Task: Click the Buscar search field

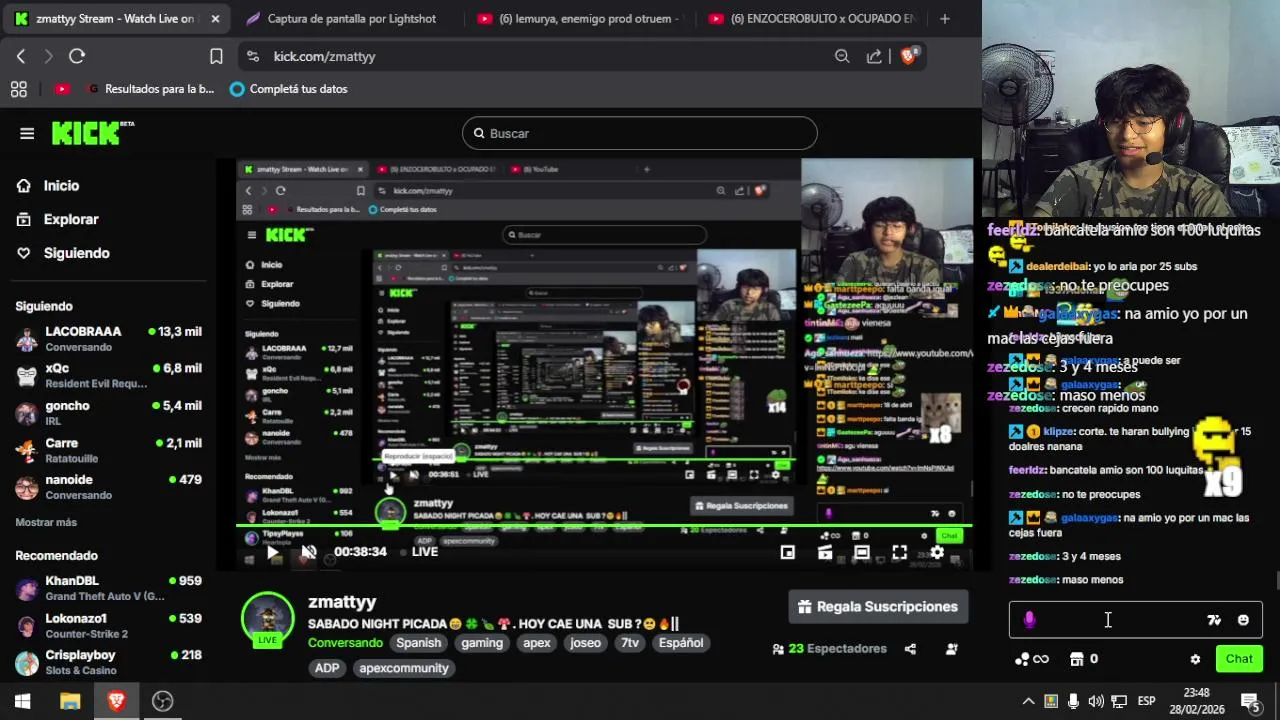Action: [640, 133]
